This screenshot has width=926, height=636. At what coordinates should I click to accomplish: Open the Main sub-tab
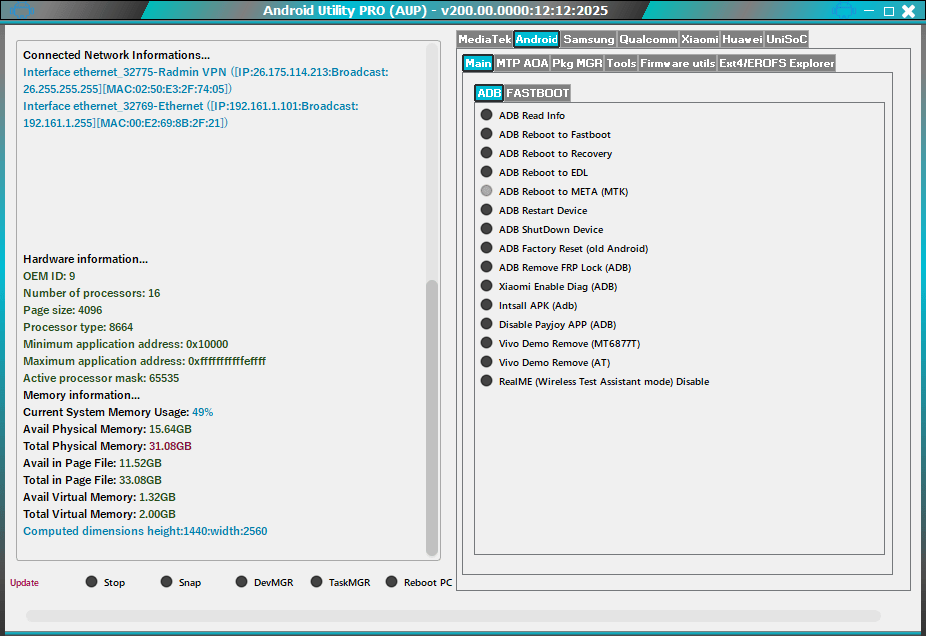478,63
